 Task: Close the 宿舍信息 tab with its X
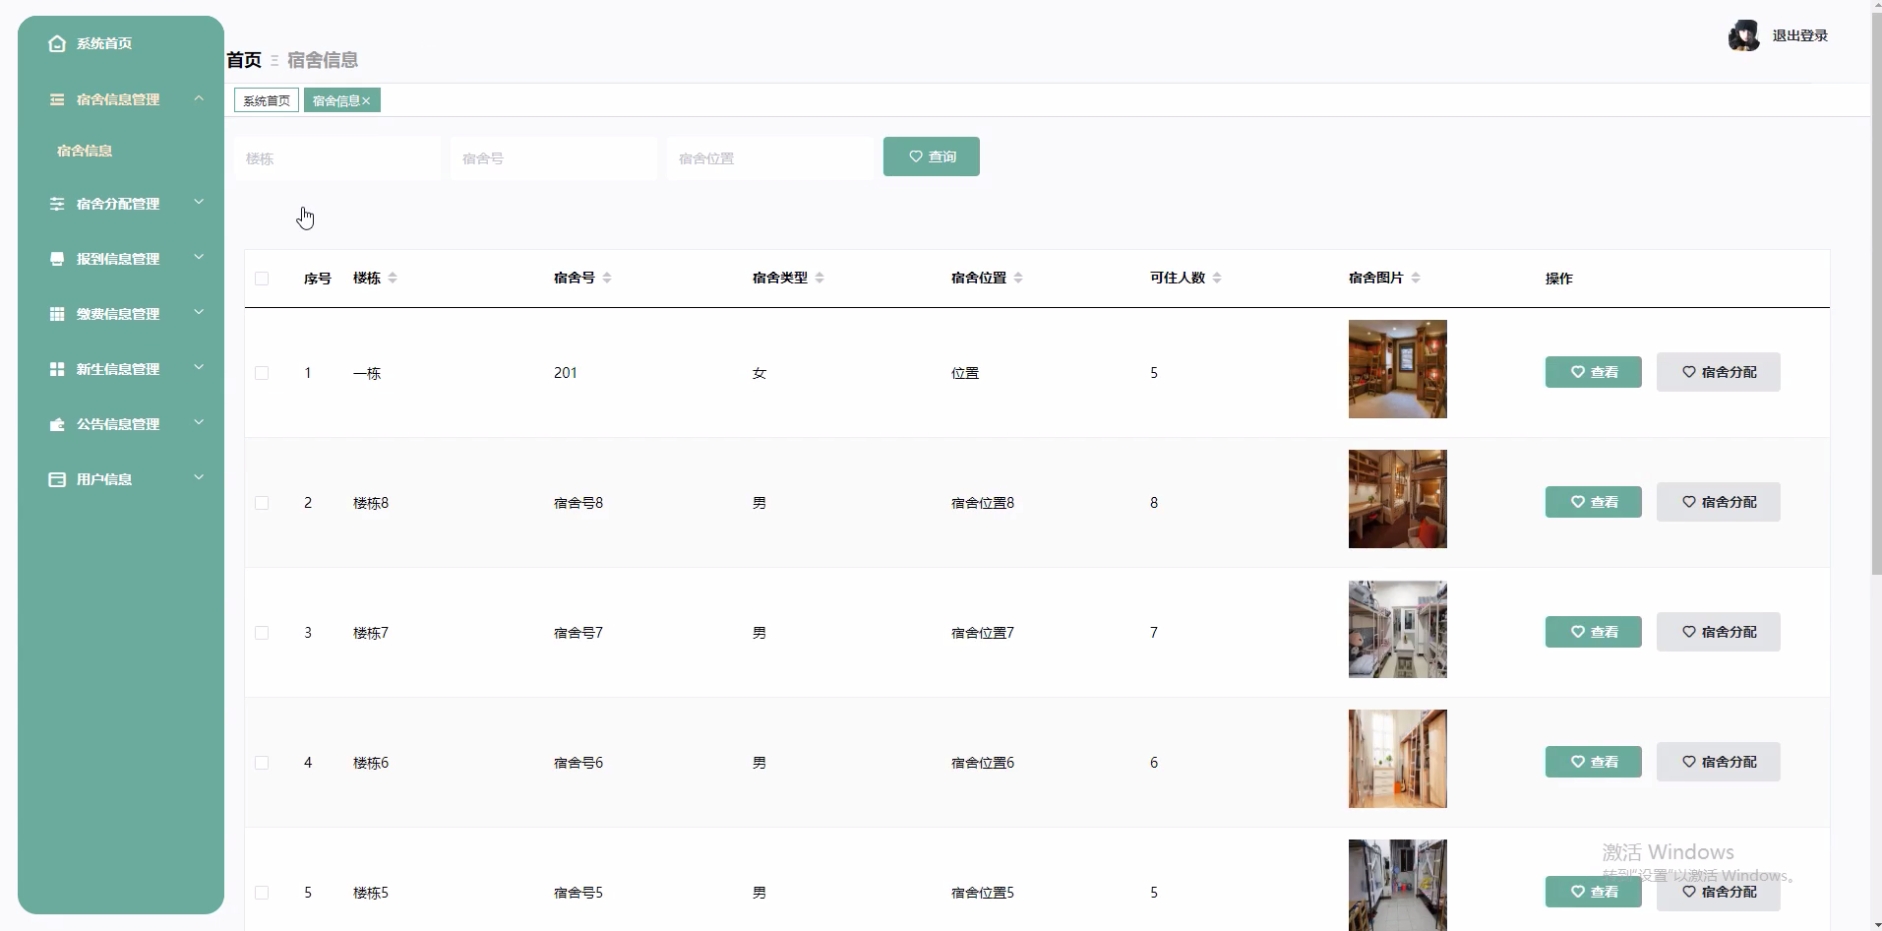(x=367, y=101)
